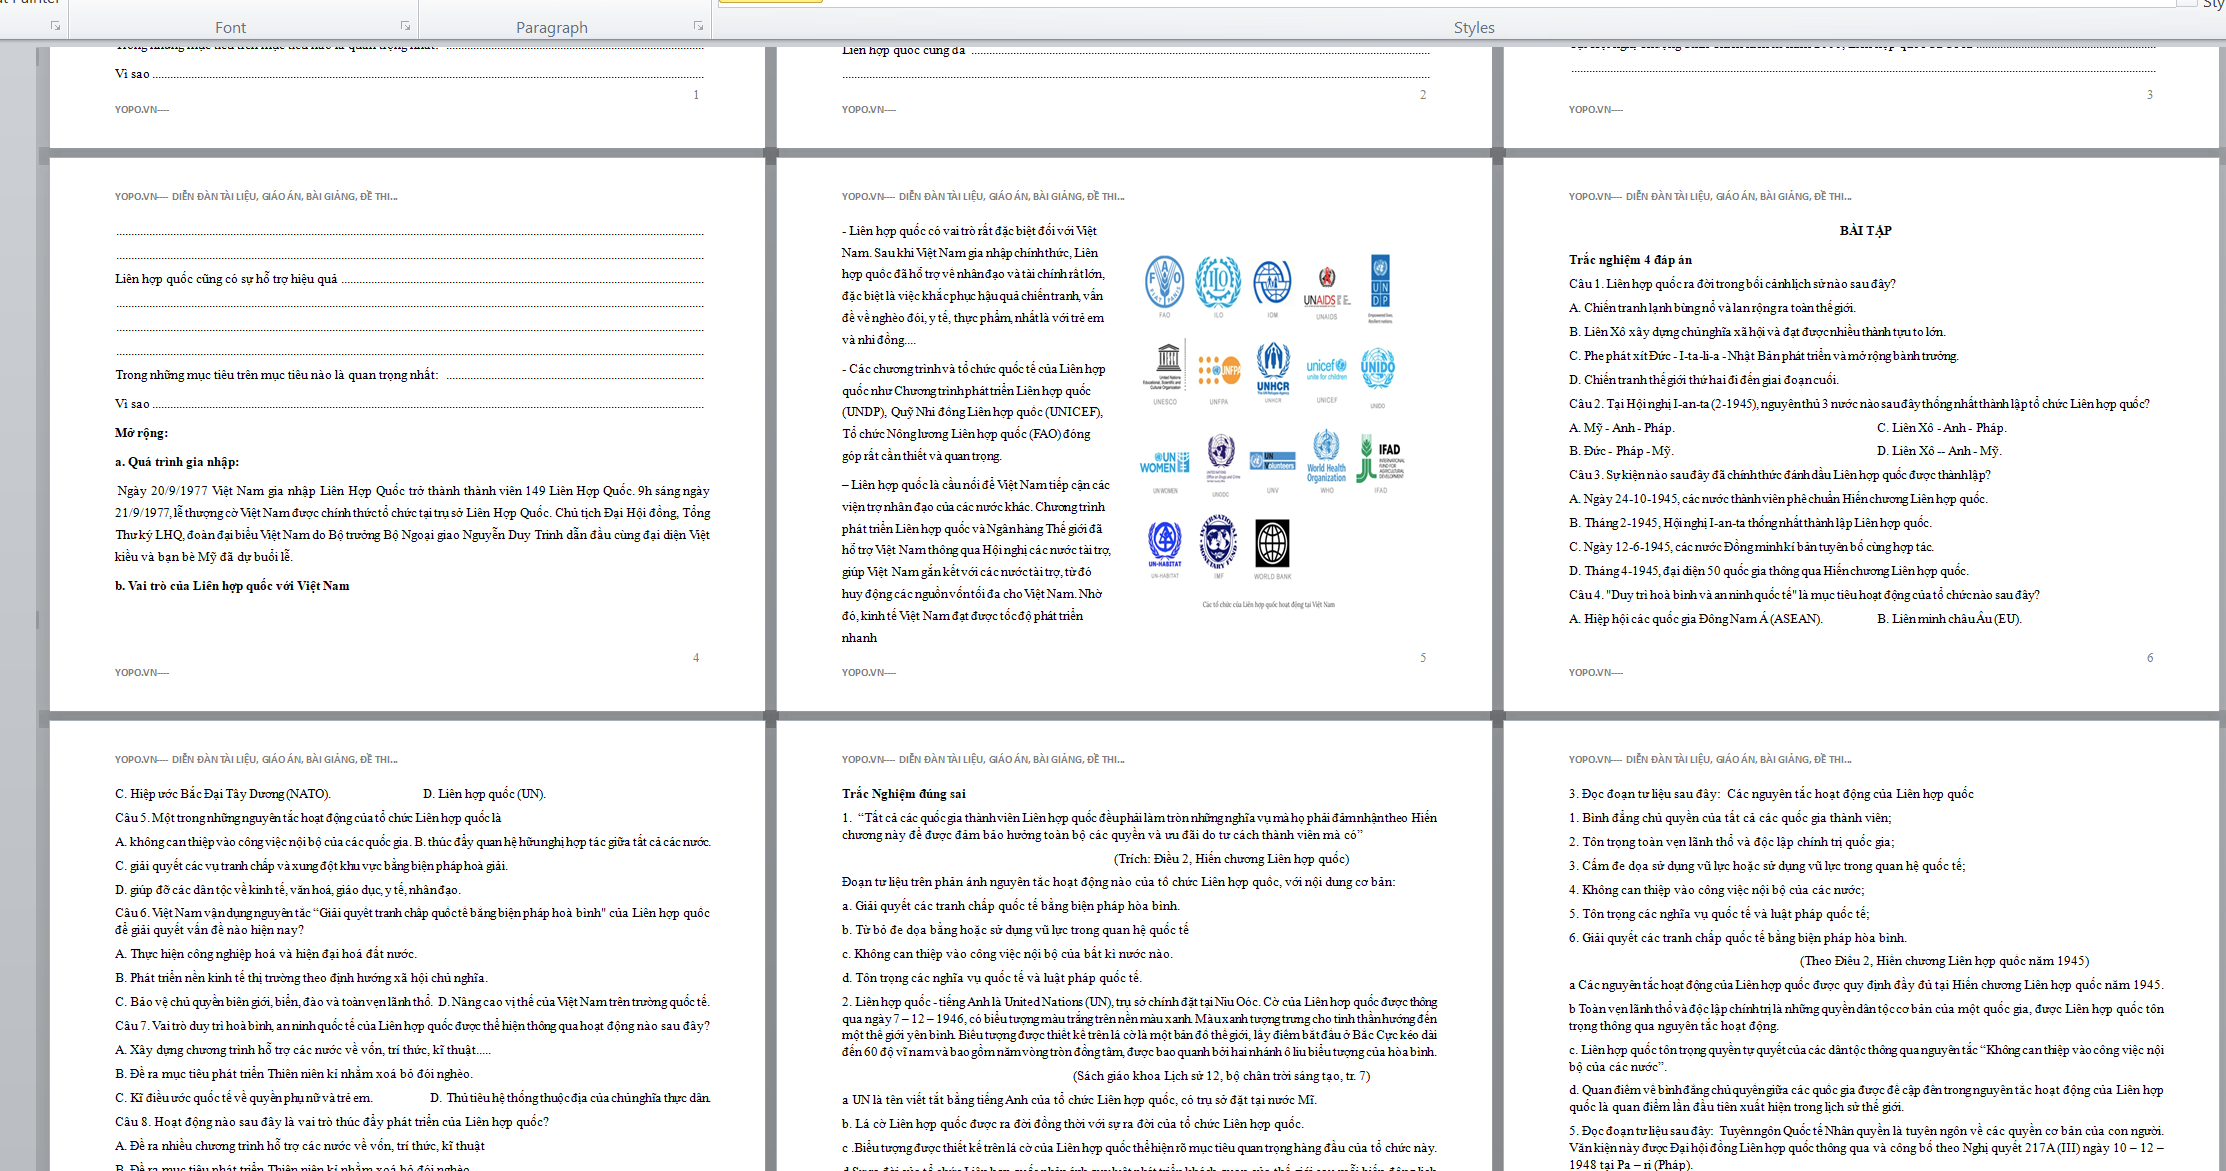This screenshot has height=1171, width=2226.
Task: Click citation '(Trích: Điều 2, Hiến chương Liên hợp quốc)'
Action: coord(1231,859)
